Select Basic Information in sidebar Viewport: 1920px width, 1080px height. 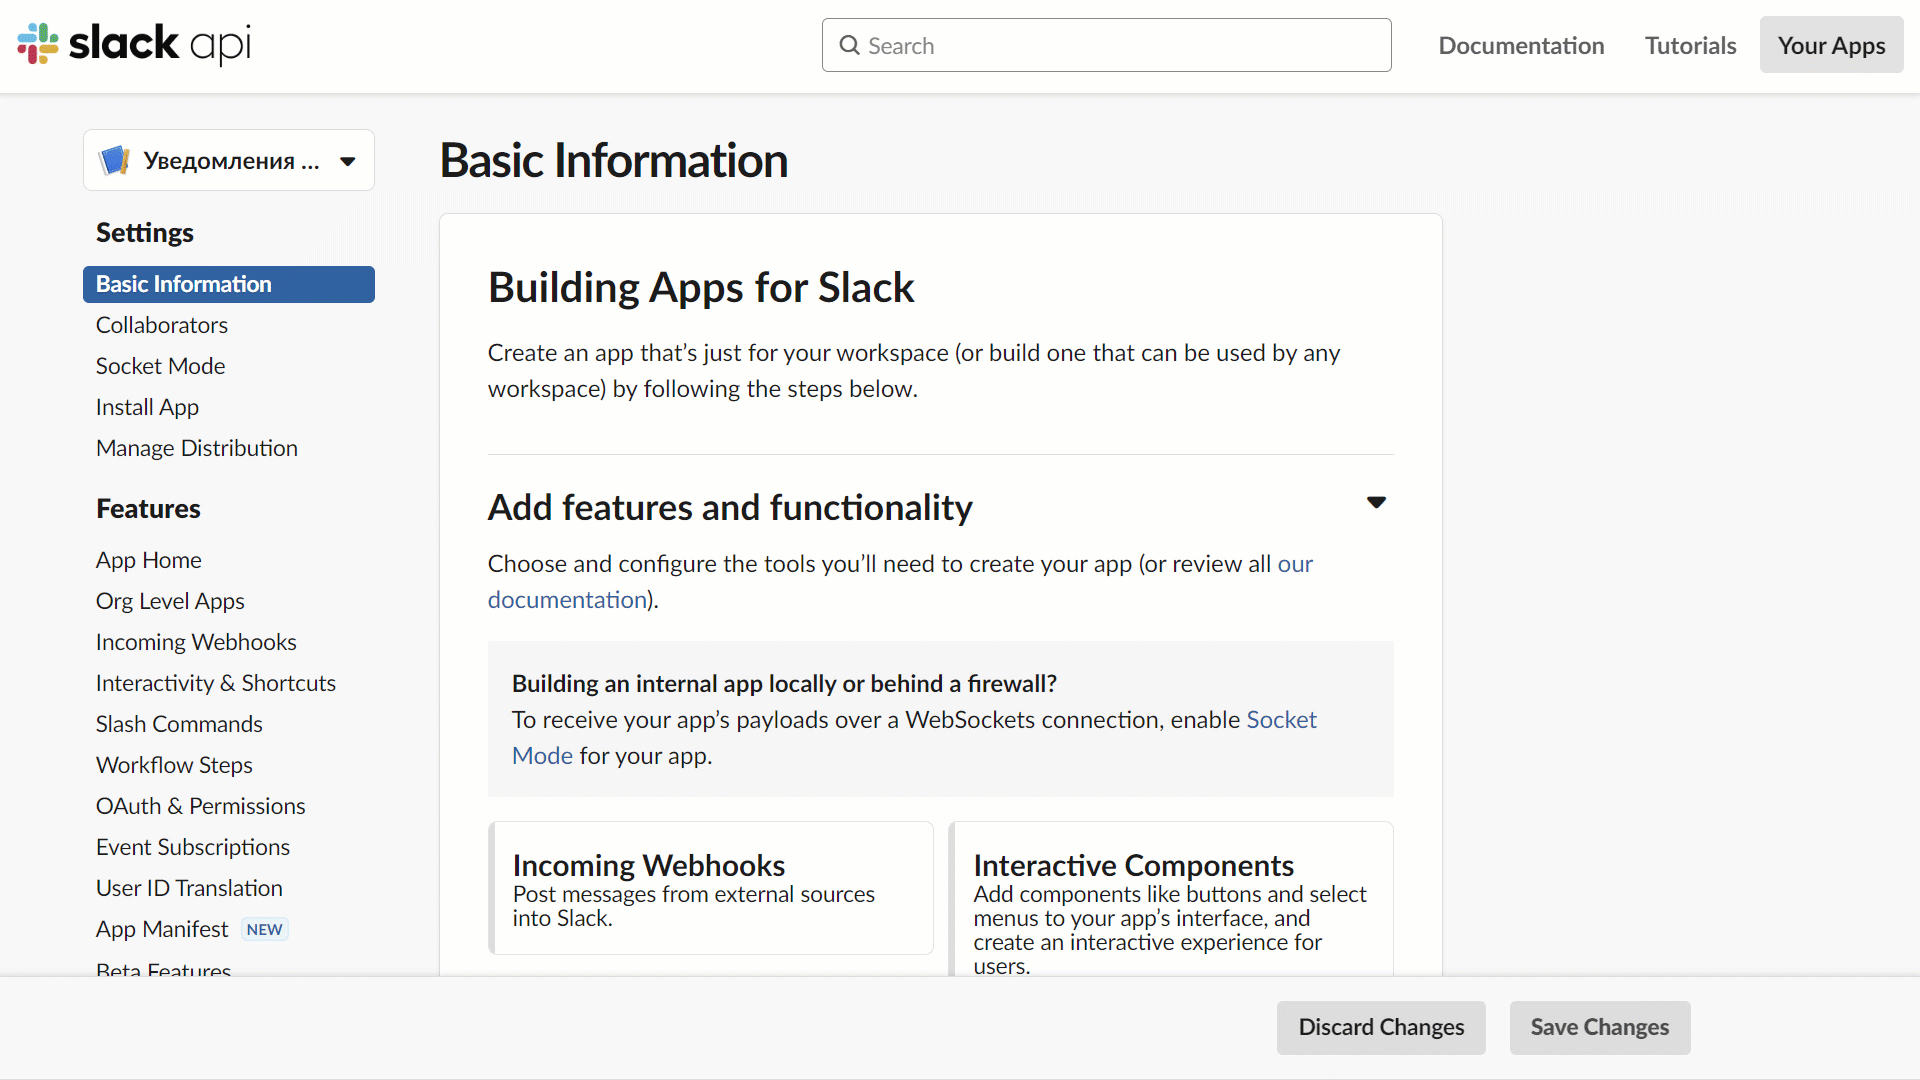229,284
